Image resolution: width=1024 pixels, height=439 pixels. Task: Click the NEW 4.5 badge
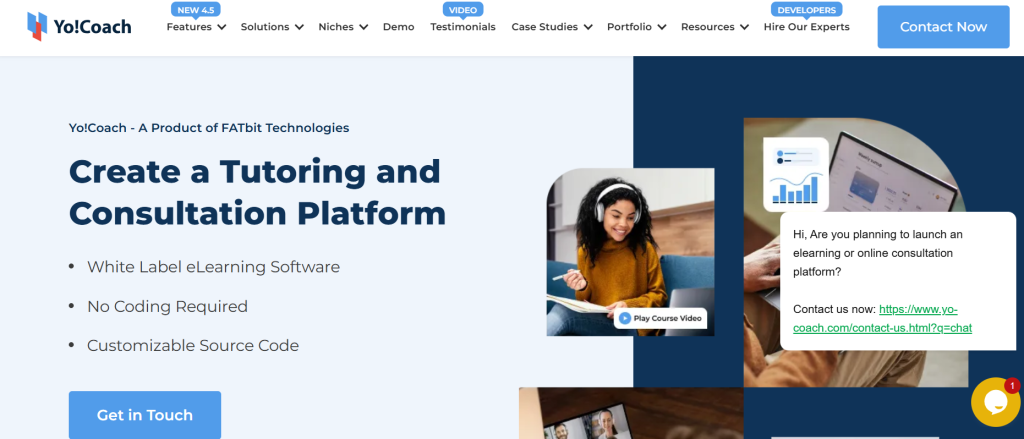pos(196,10)
